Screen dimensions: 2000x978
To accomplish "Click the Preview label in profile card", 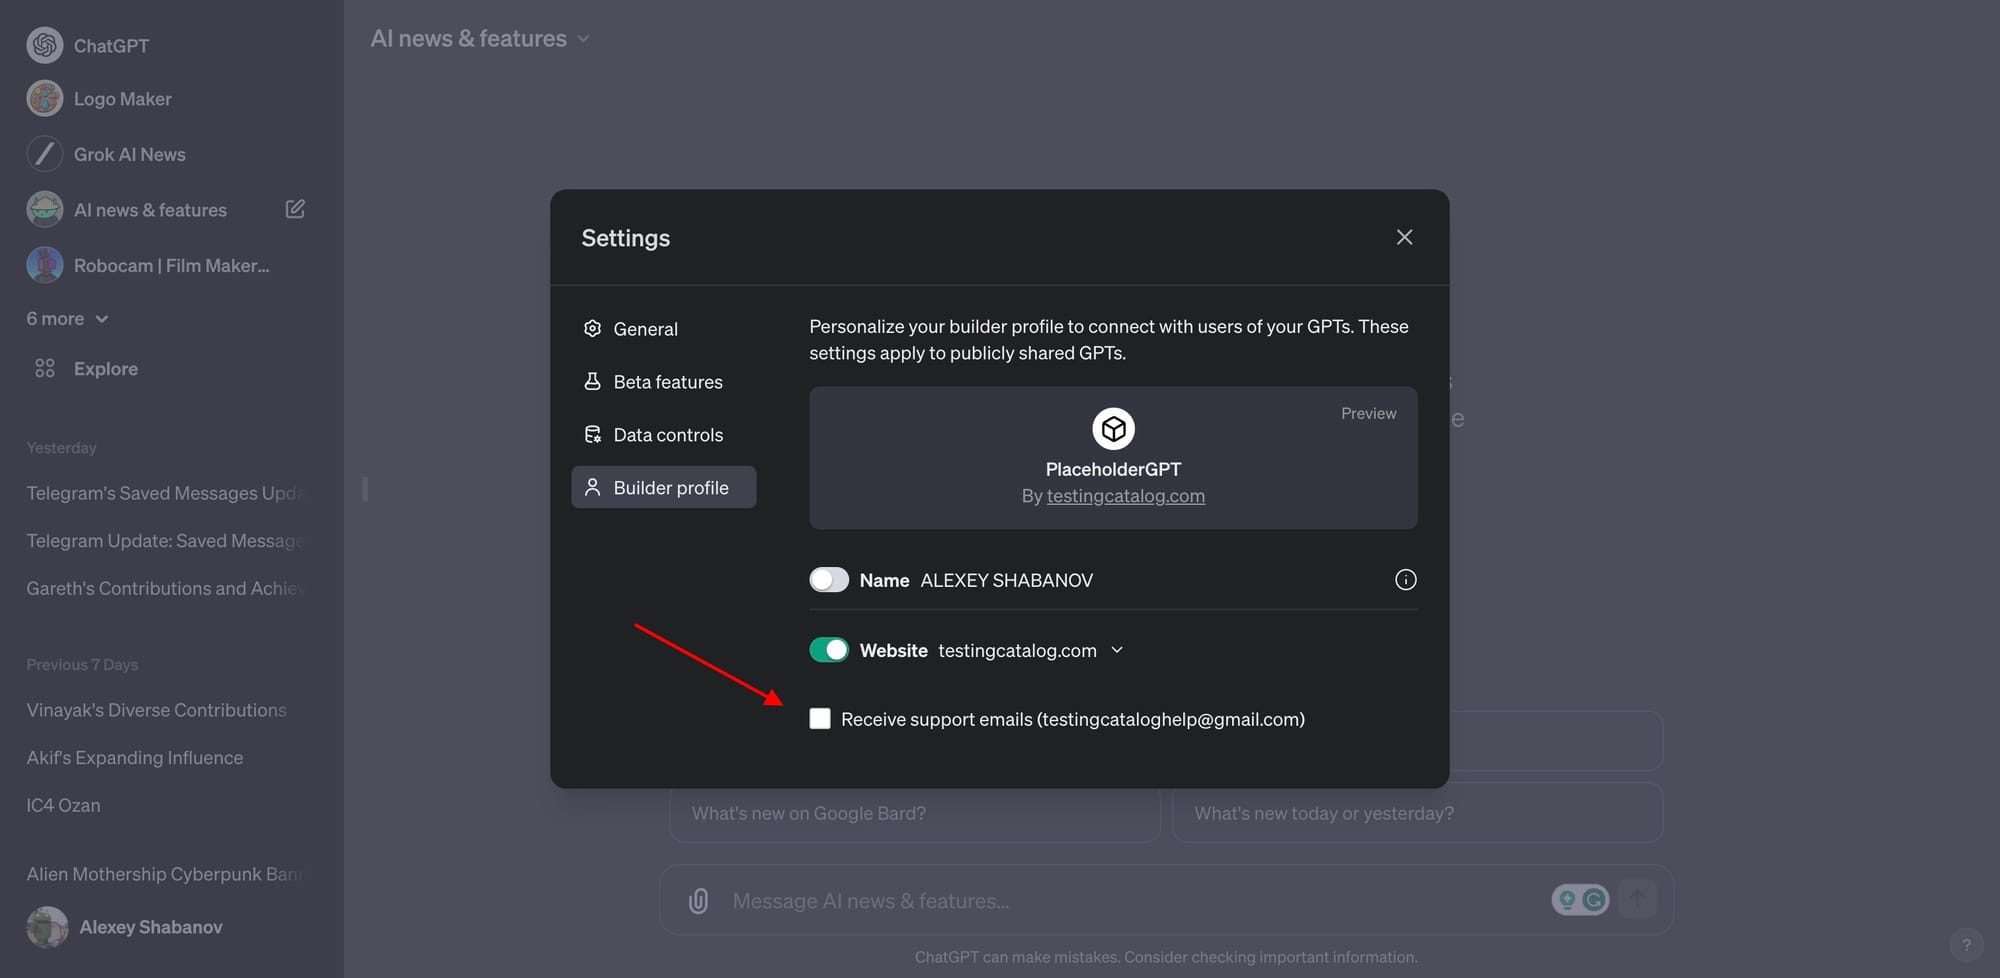I will coord(1369,413).
